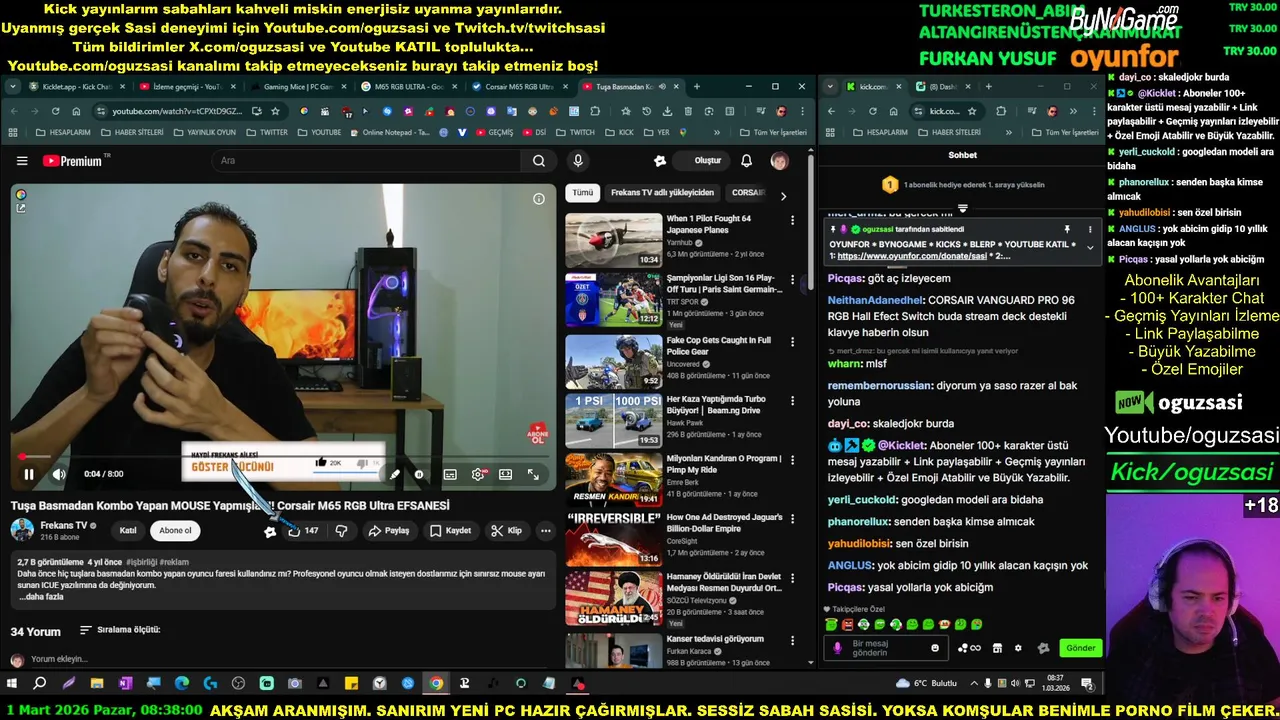This screenshot has height=720, width=1280.
Task: Open the Kick chat shop icon
Action: tap(997, 648)
